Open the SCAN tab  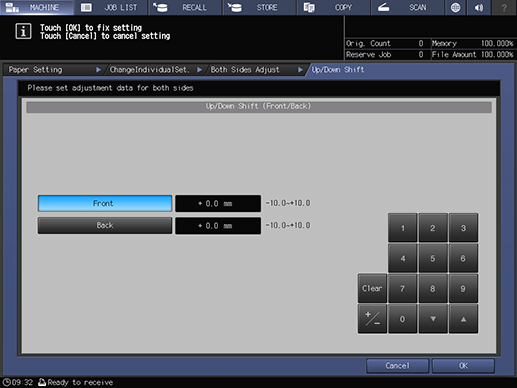pyautogui.click(x=407, y=7)
